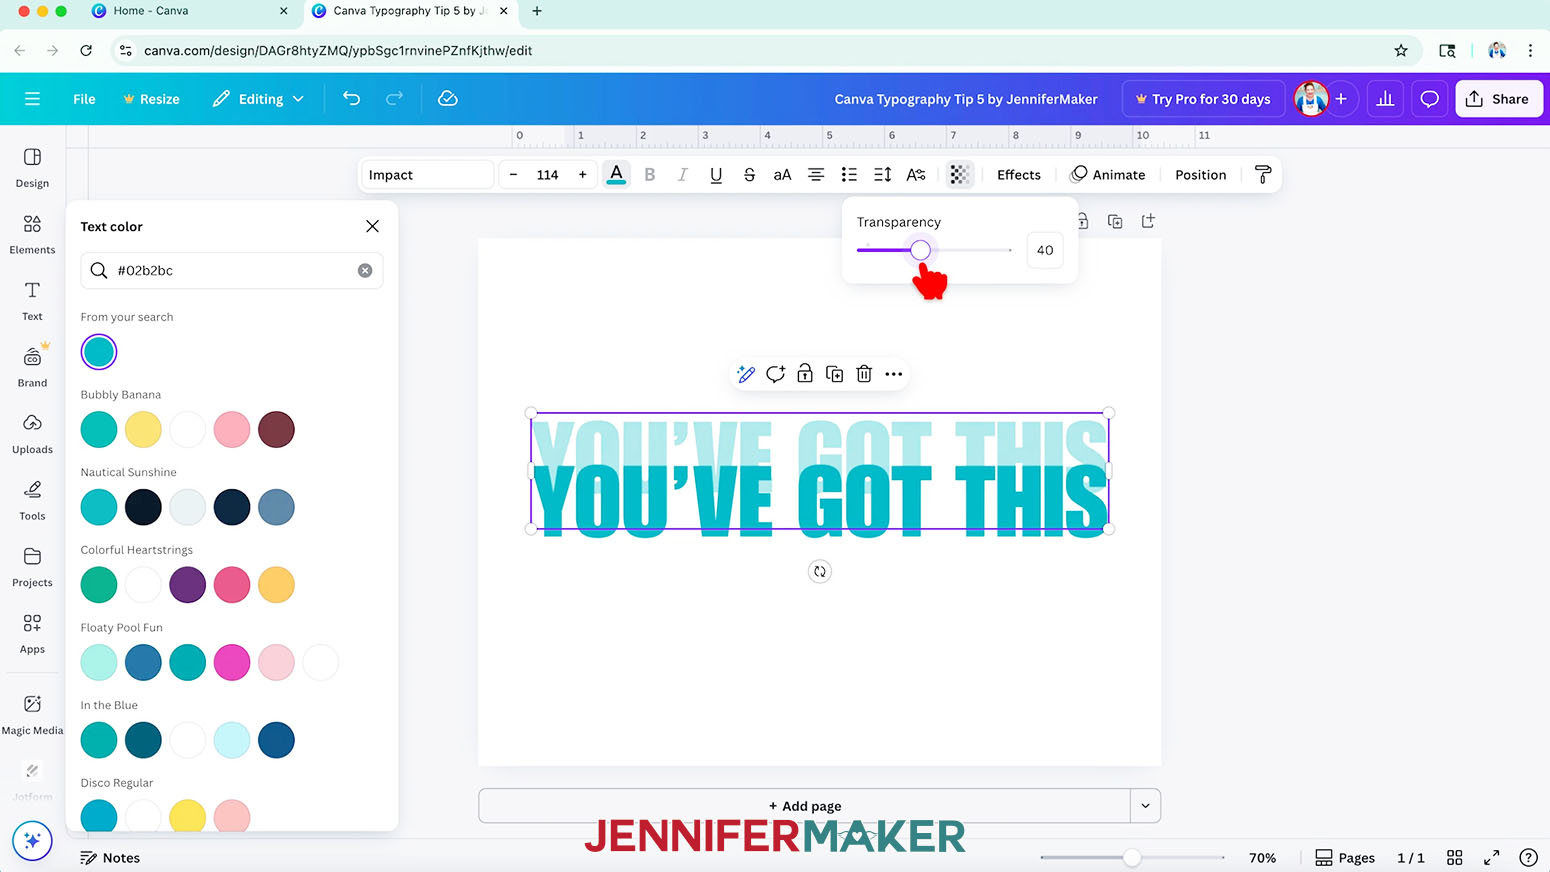Open the grid view icon

click(1455, 857)
